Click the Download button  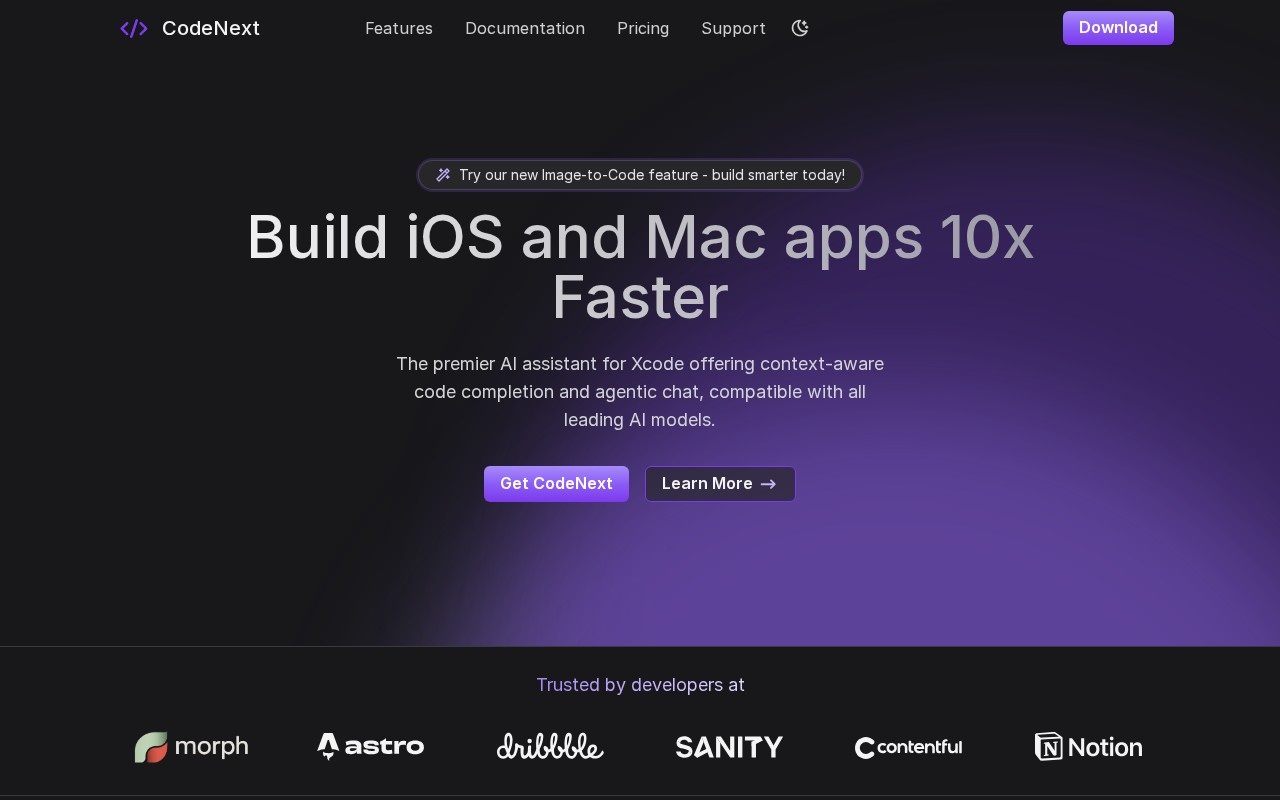pos(1118,28)
